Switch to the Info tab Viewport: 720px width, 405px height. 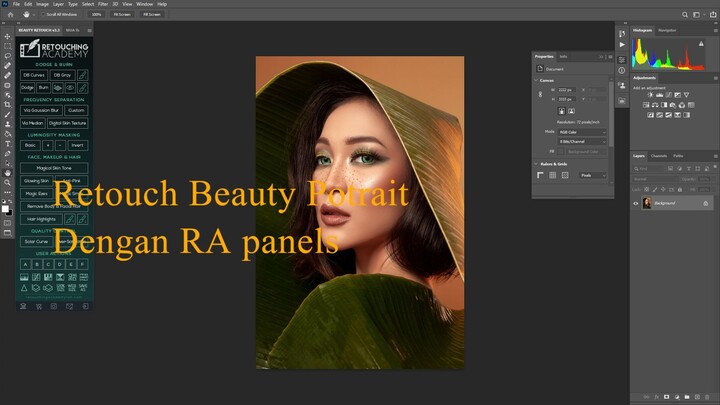pos(563,56)
